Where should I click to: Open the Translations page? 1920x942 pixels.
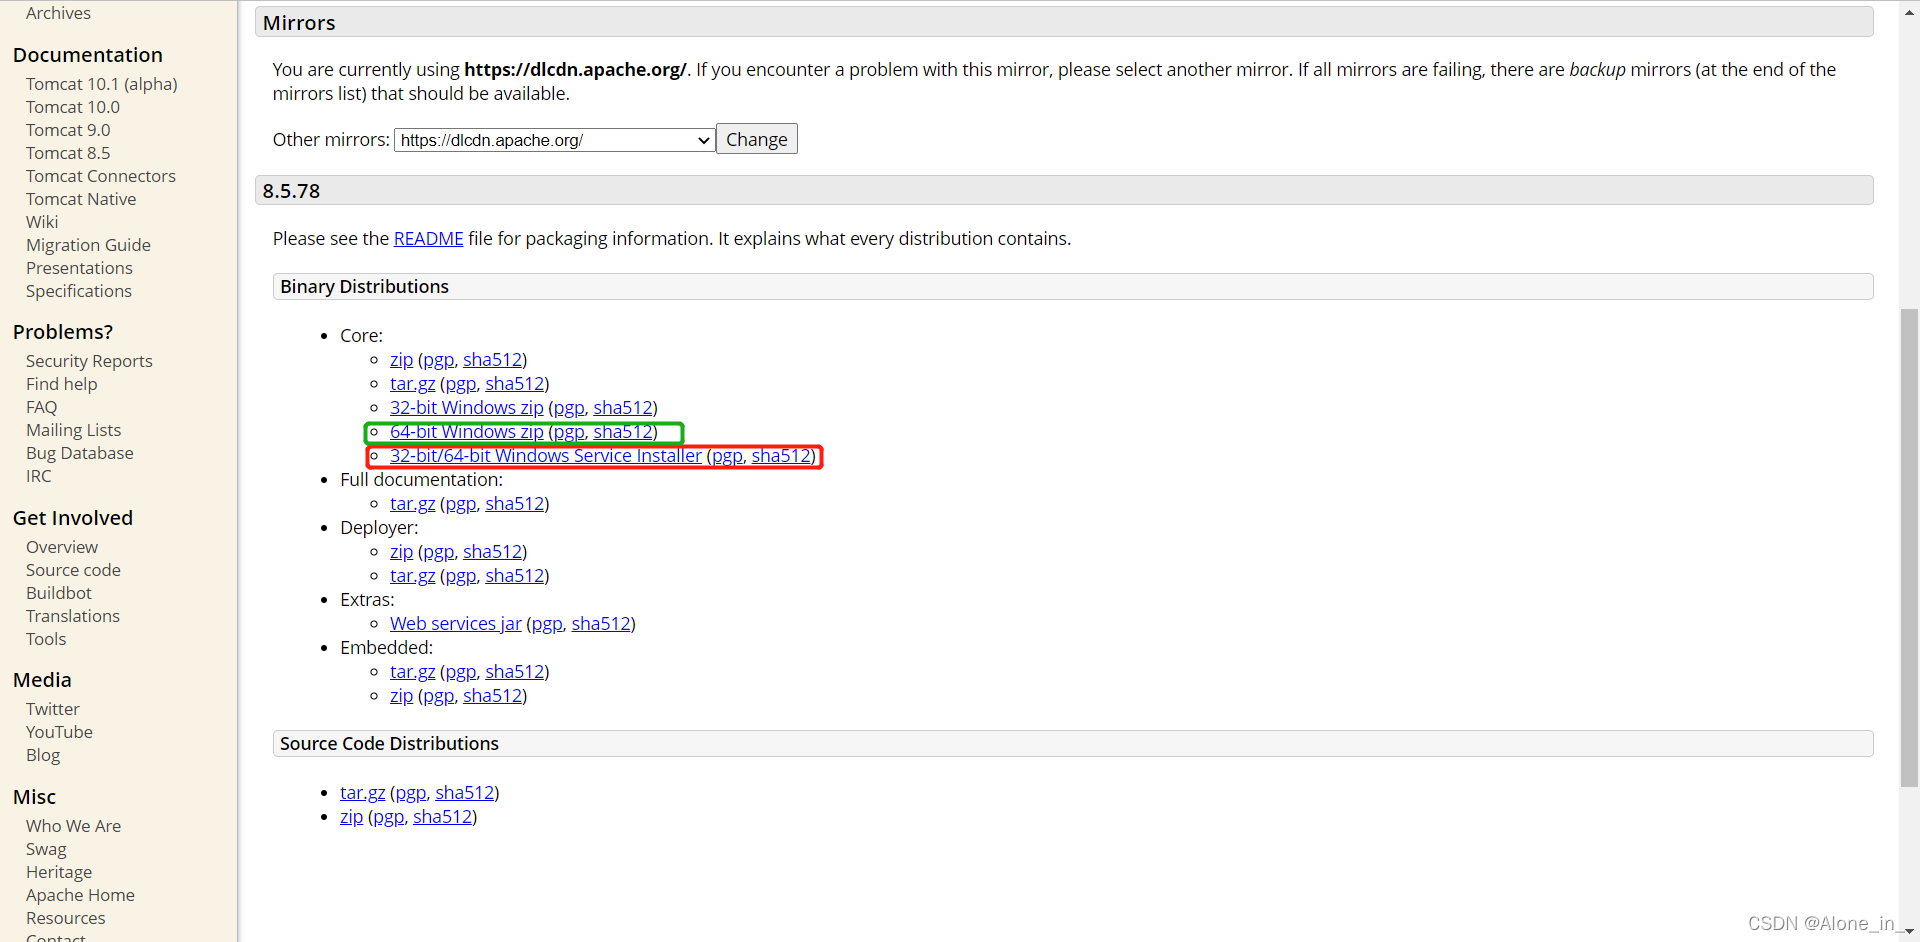[73, 616]
